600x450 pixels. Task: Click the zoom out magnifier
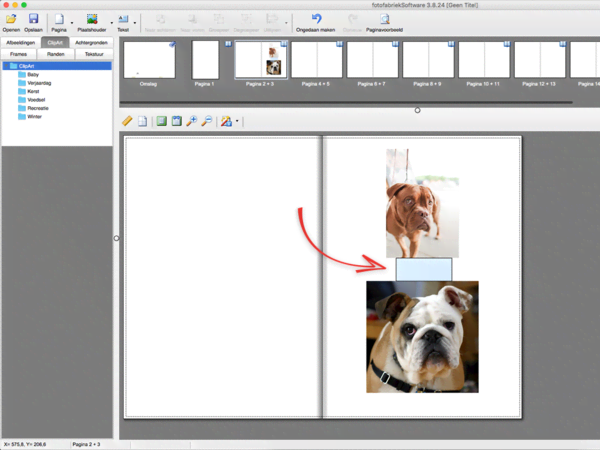pos(206,121)
